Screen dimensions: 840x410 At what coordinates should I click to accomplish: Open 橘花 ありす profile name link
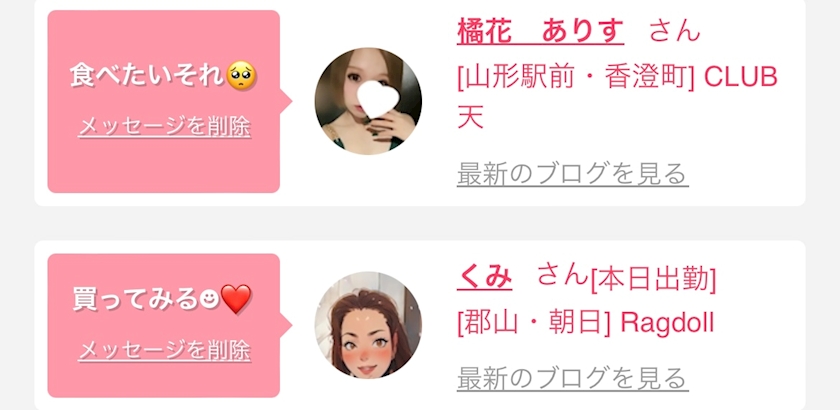point(540,31)
